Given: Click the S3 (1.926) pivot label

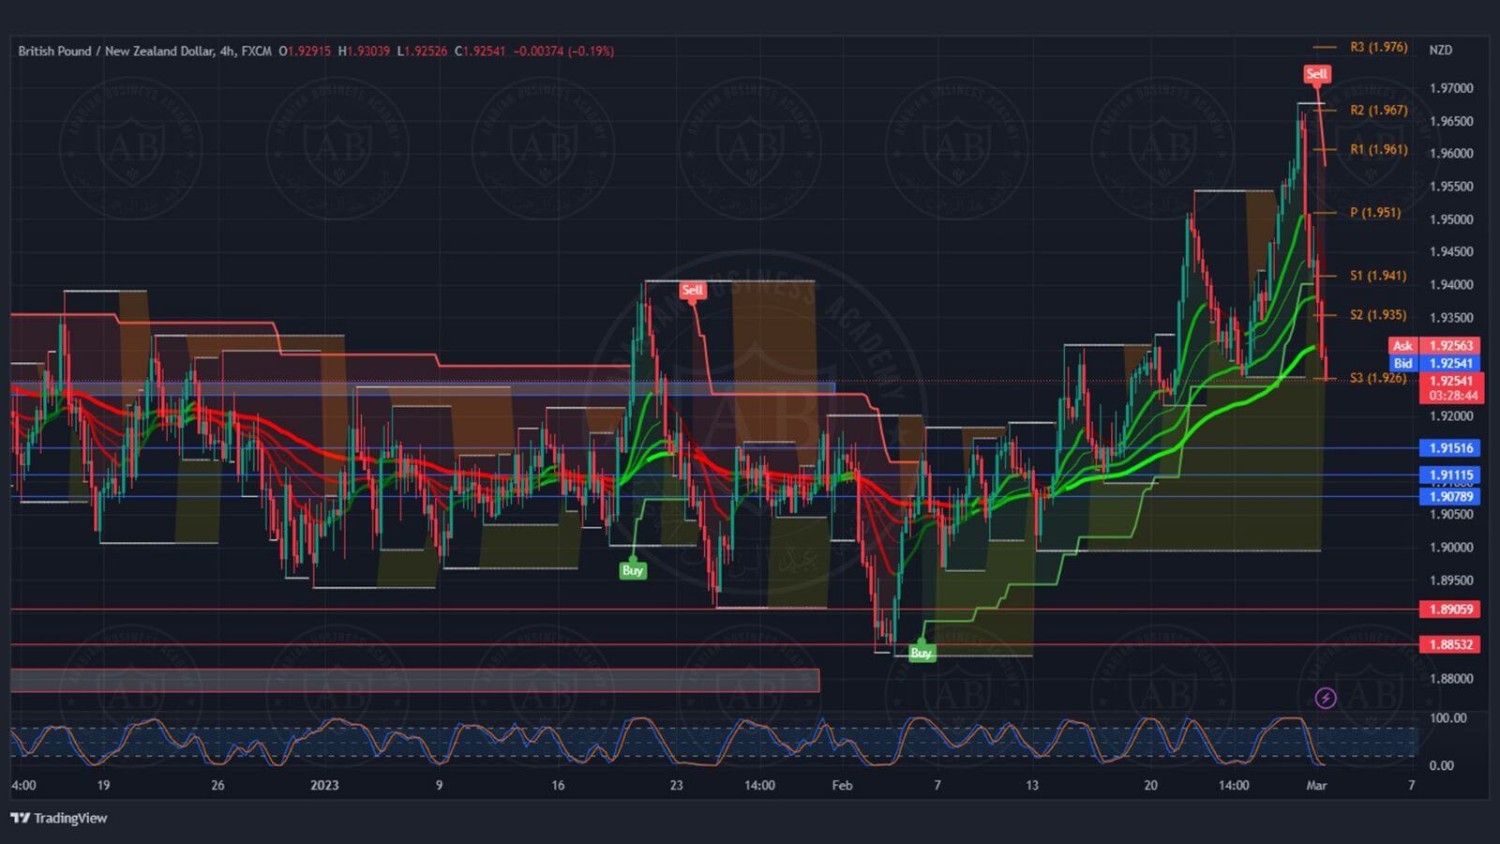Looking at the screenshot, I should click(1378, 378).
